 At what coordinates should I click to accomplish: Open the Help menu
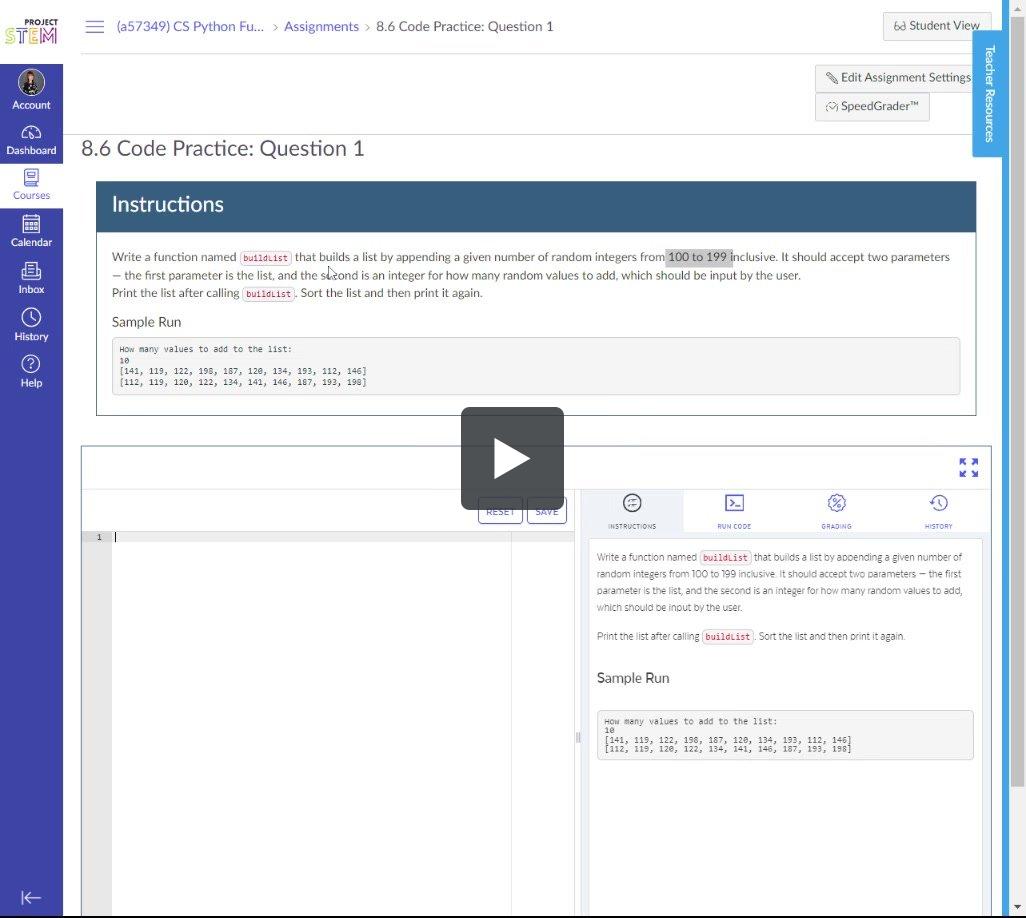click(x=31, y=372)
